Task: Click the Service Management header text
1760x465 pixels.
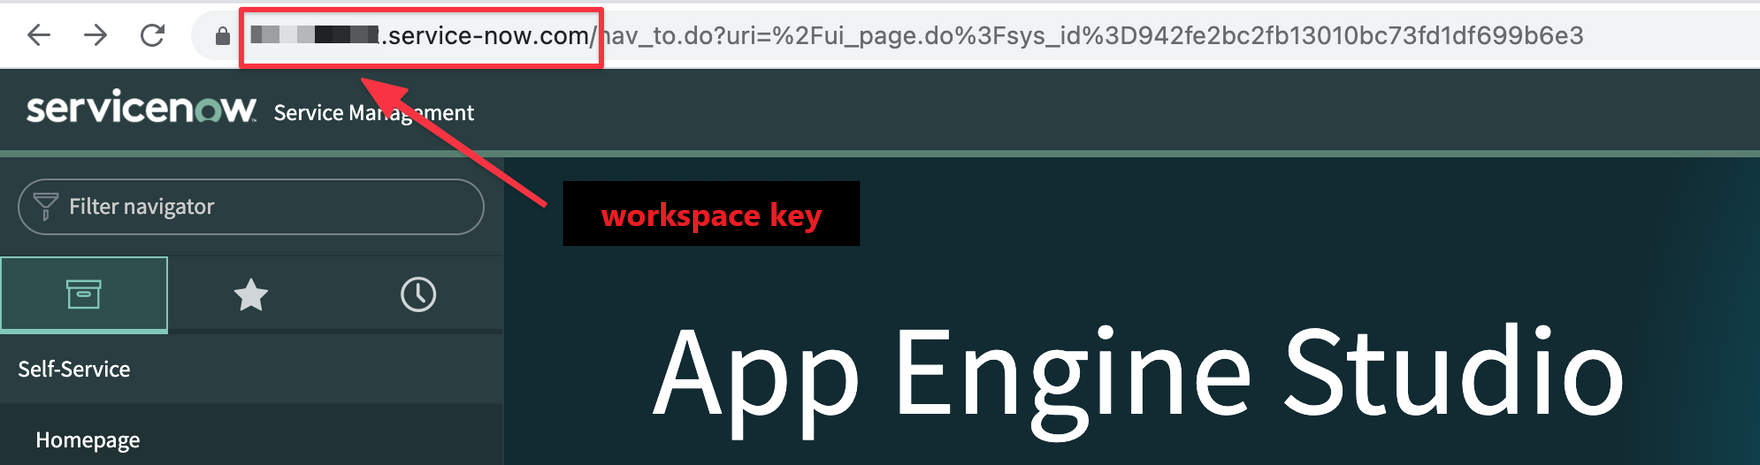Action: 374,113
